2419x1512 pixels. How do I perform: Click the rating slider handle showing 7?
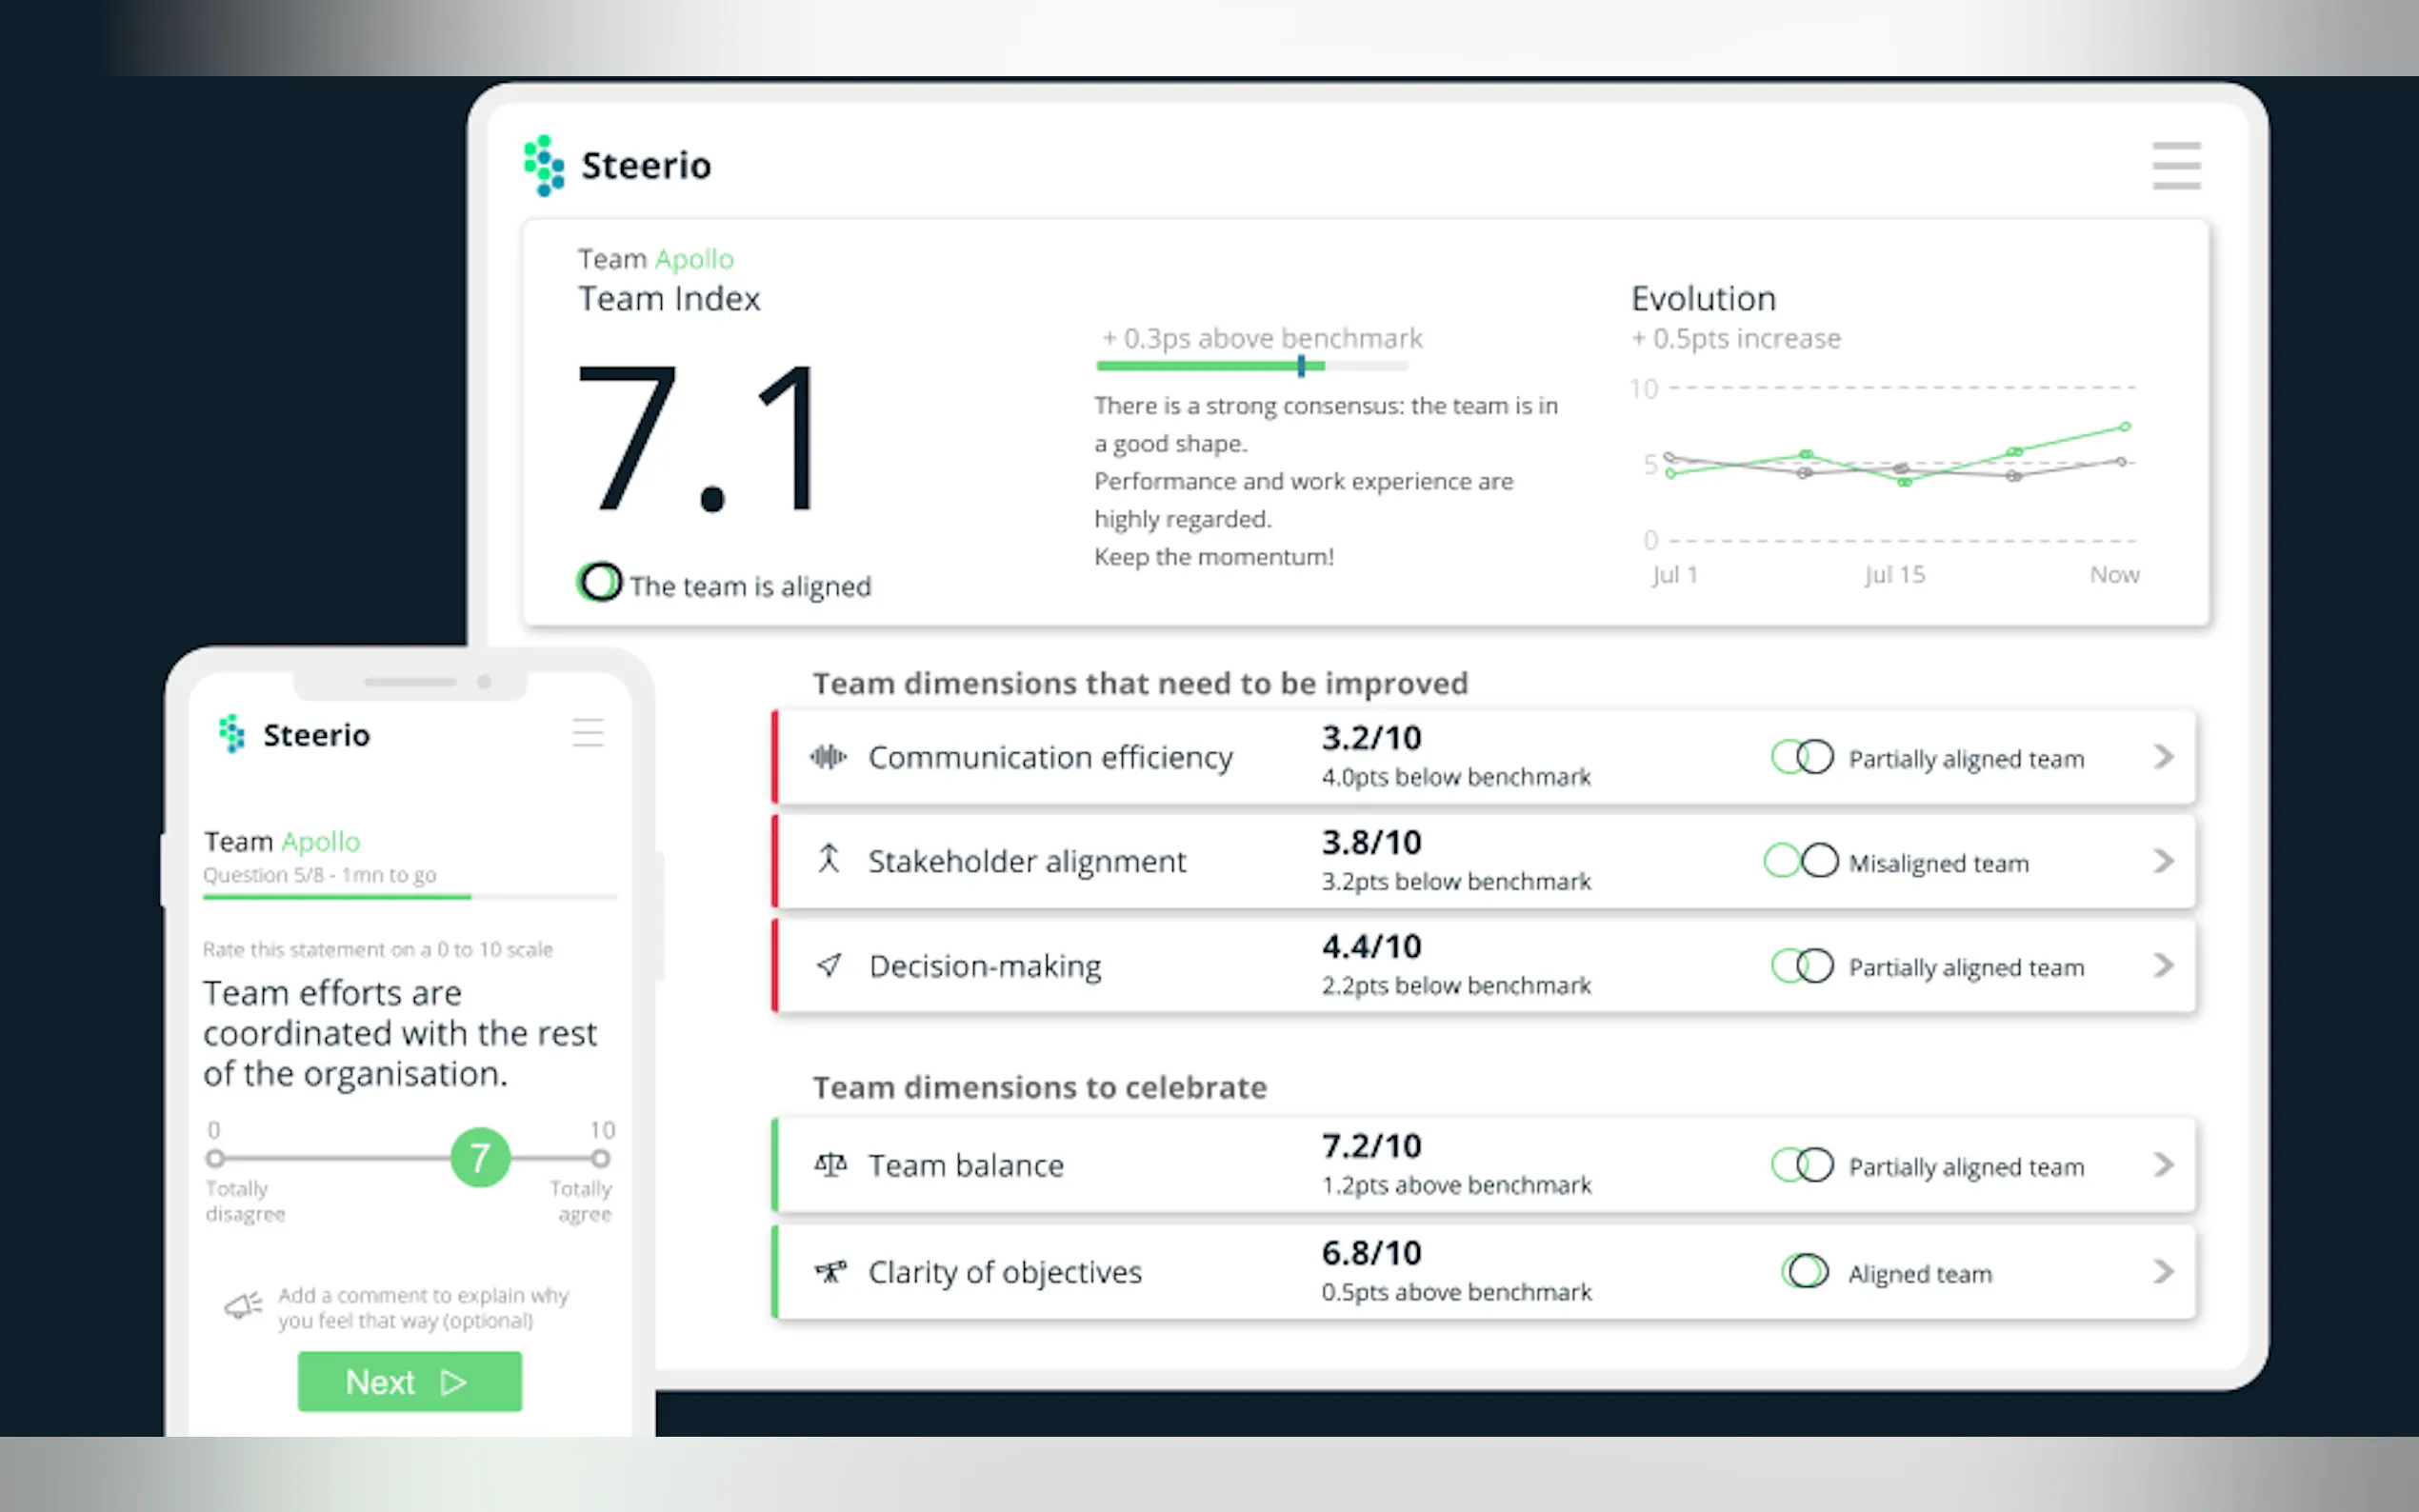tap(480, 1158)
